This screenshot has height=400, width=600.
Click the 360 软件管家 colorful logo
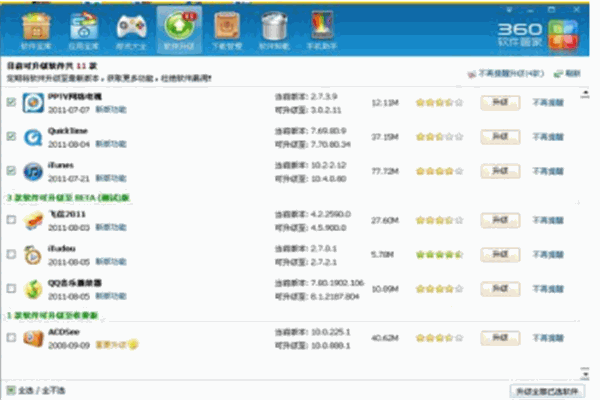563,36
